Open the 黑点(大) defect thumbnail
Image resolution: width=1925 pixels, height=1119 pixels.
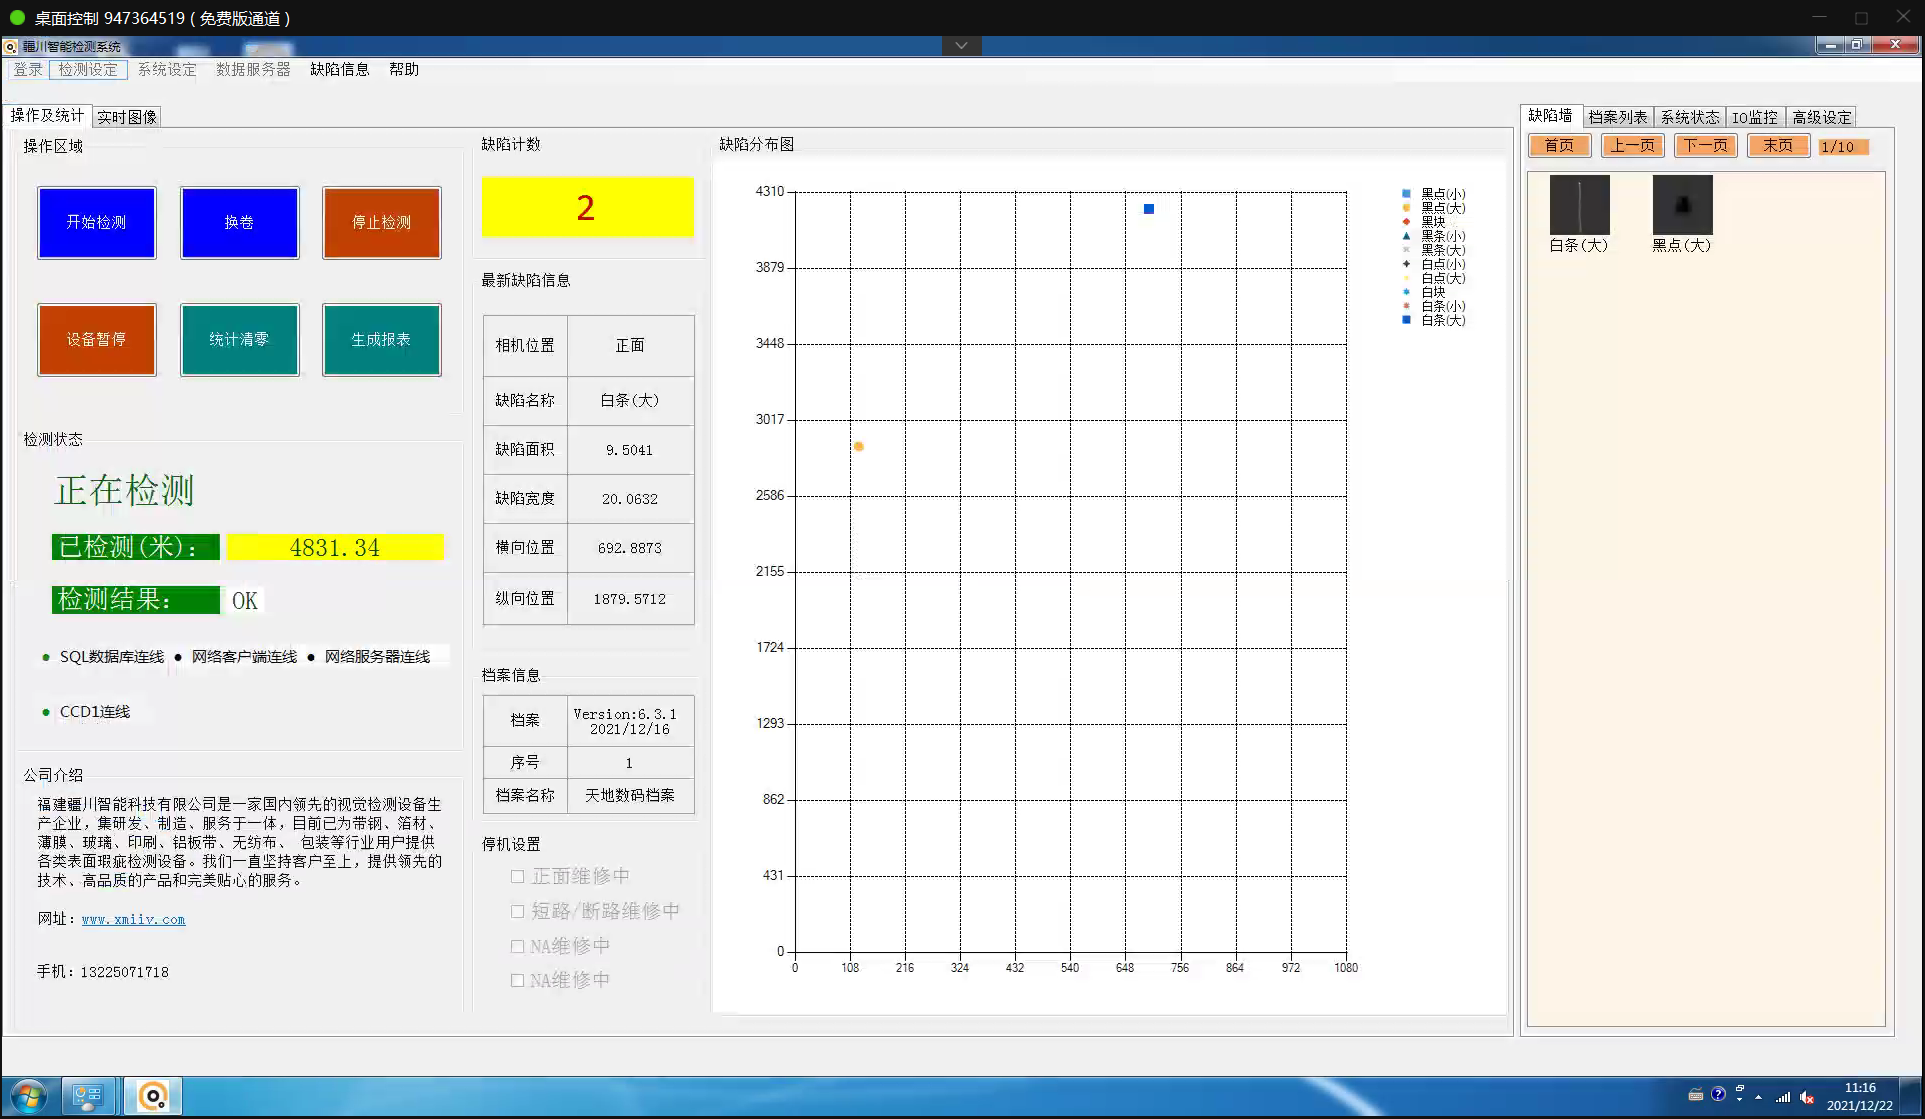tap(1682, 205)
